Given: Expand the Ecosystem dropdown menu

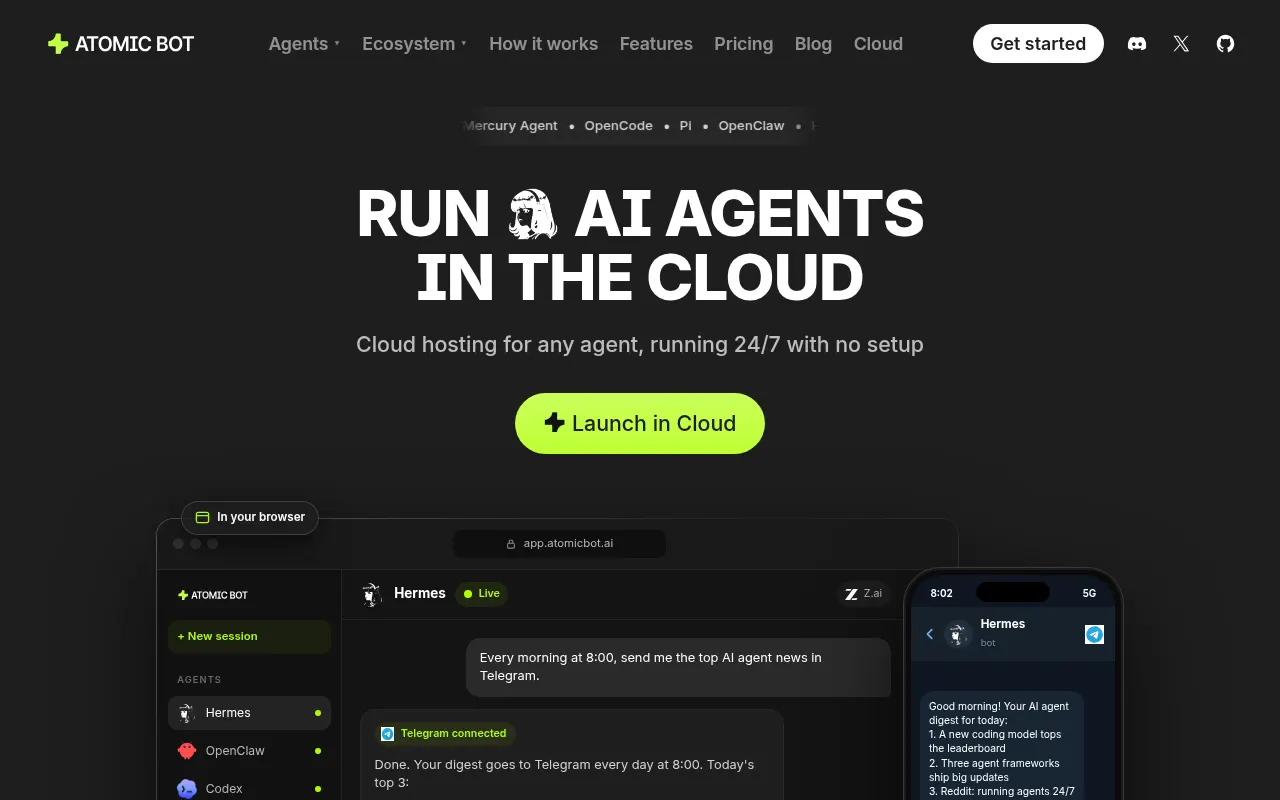Looking at the screenshot, I should pyautogui.click(x=414, y=44).
